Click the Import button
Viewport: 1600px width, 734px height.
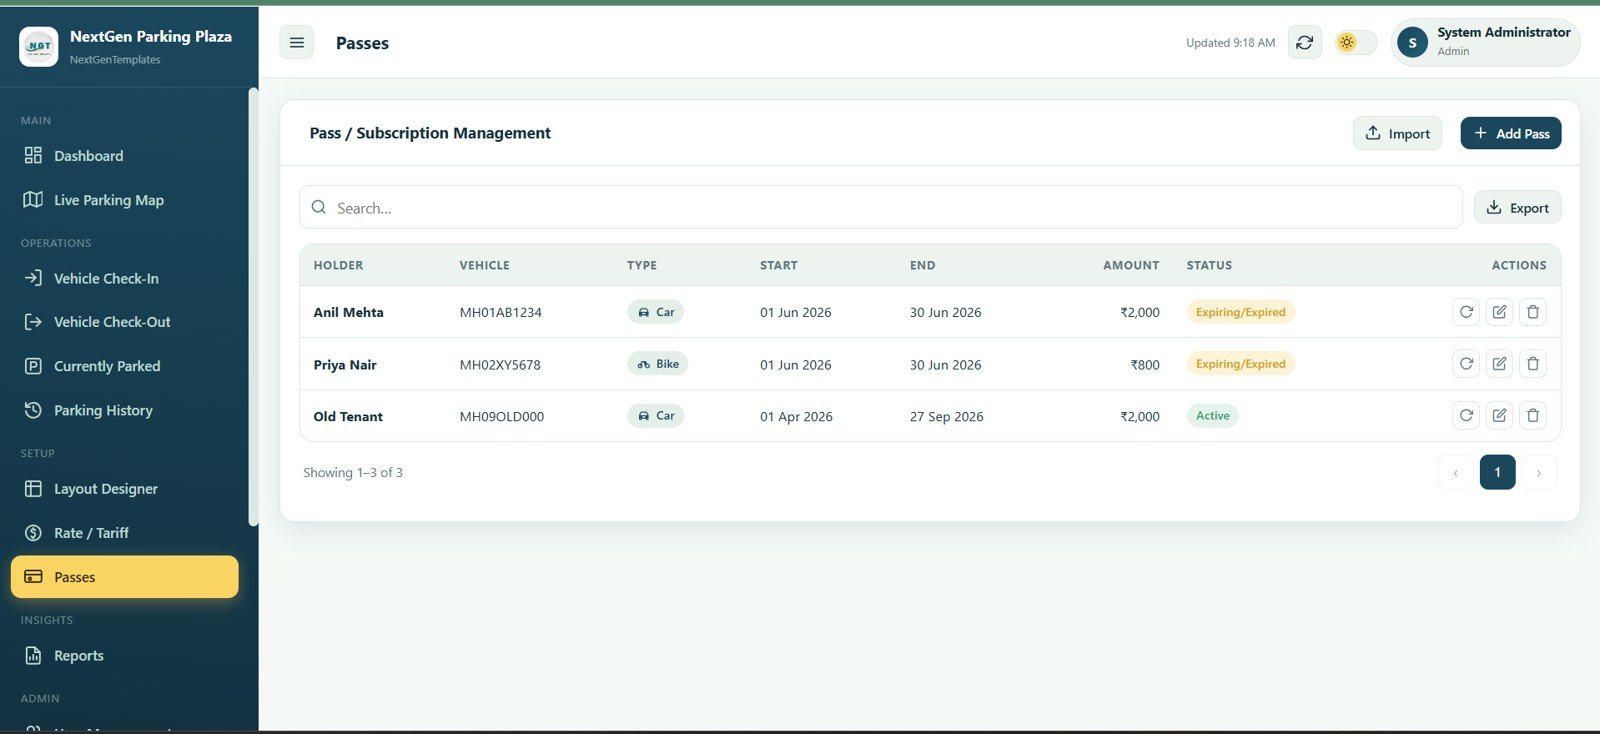point(1397,133)
